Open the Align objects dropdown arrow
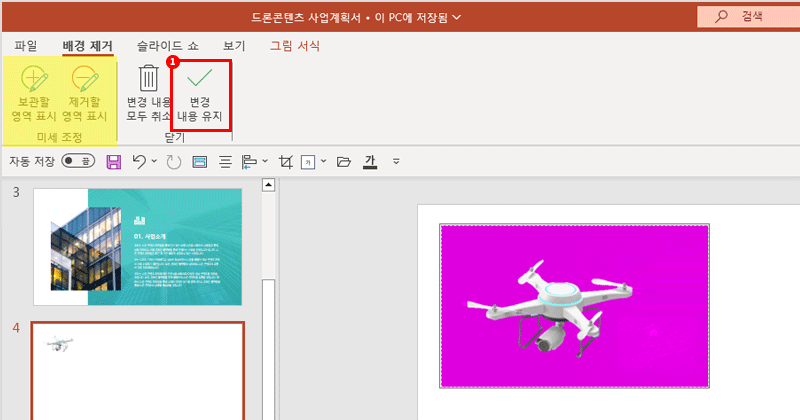Screen dimensions: 800x420 pyautogui.click(x=263, y=161)
